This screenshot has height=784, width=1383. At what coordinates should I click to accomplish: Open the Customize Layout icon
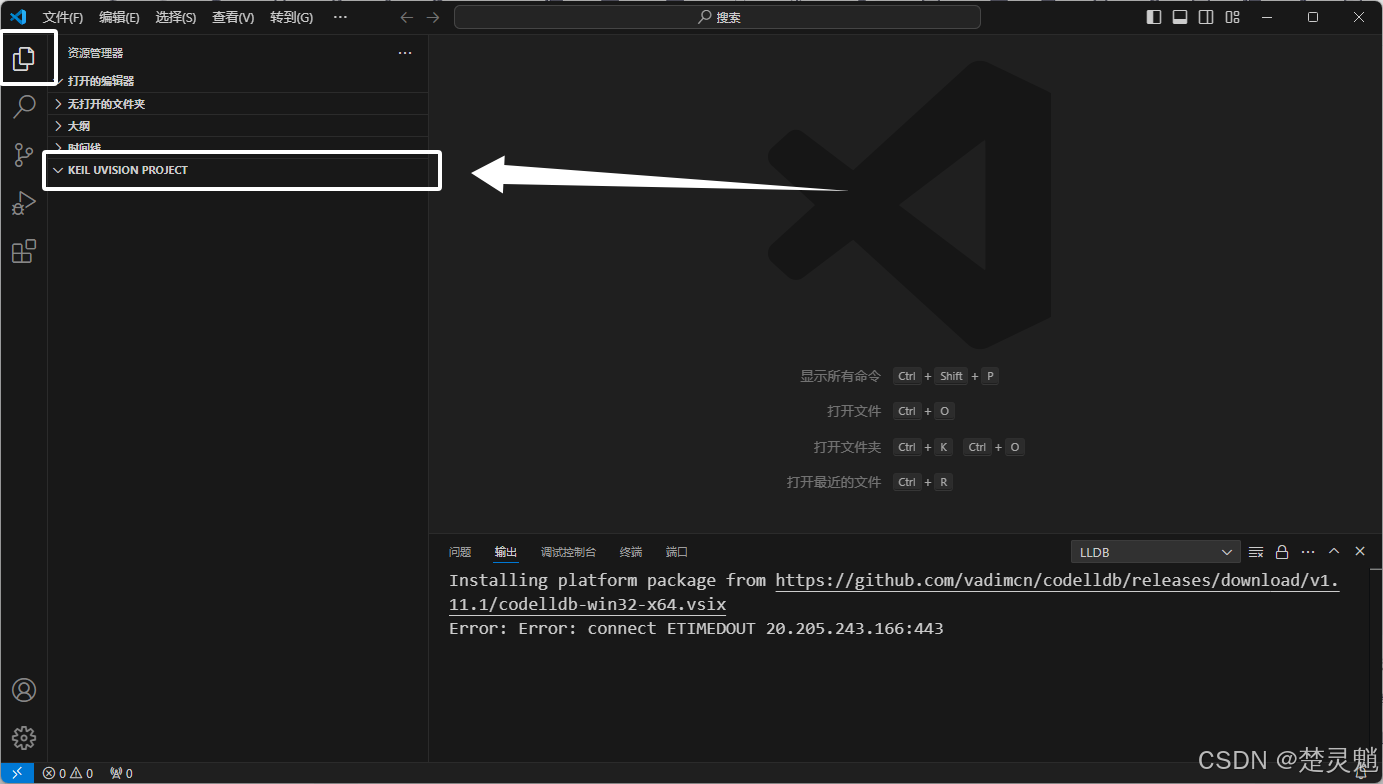1233,17
